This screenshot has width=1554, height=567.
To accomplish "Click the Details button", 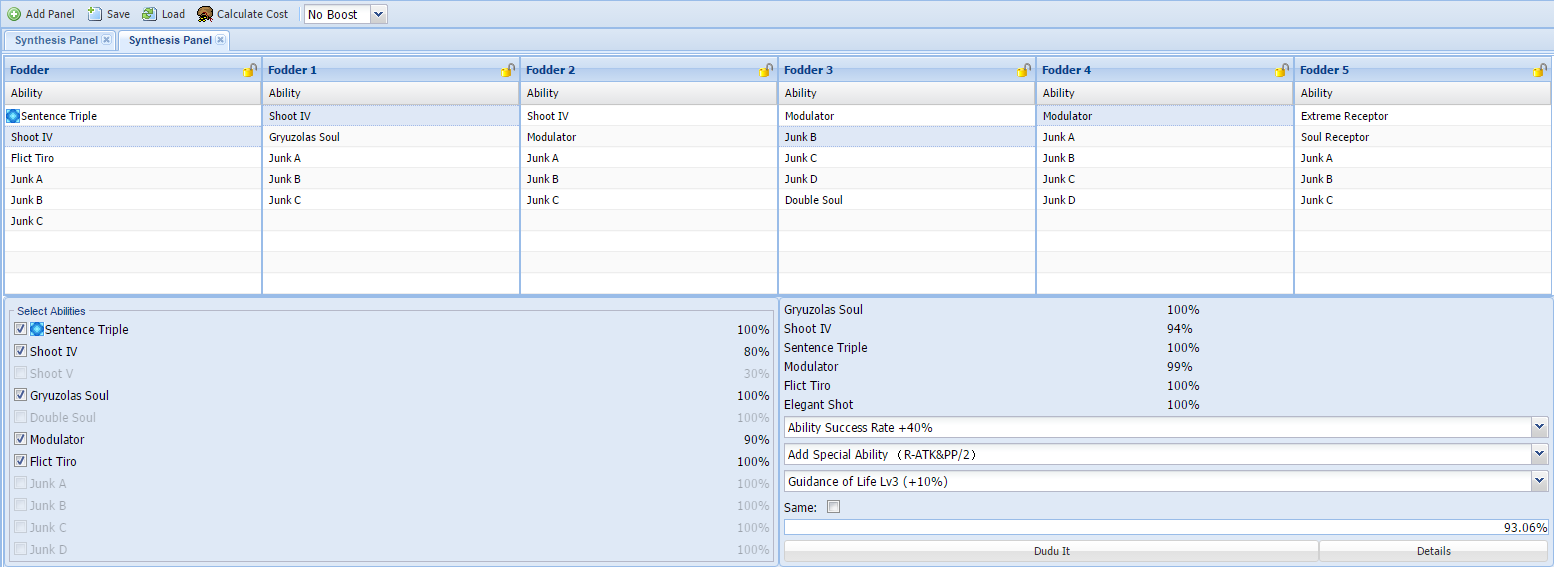I will pyautogui.click(x=1433, y=551).
